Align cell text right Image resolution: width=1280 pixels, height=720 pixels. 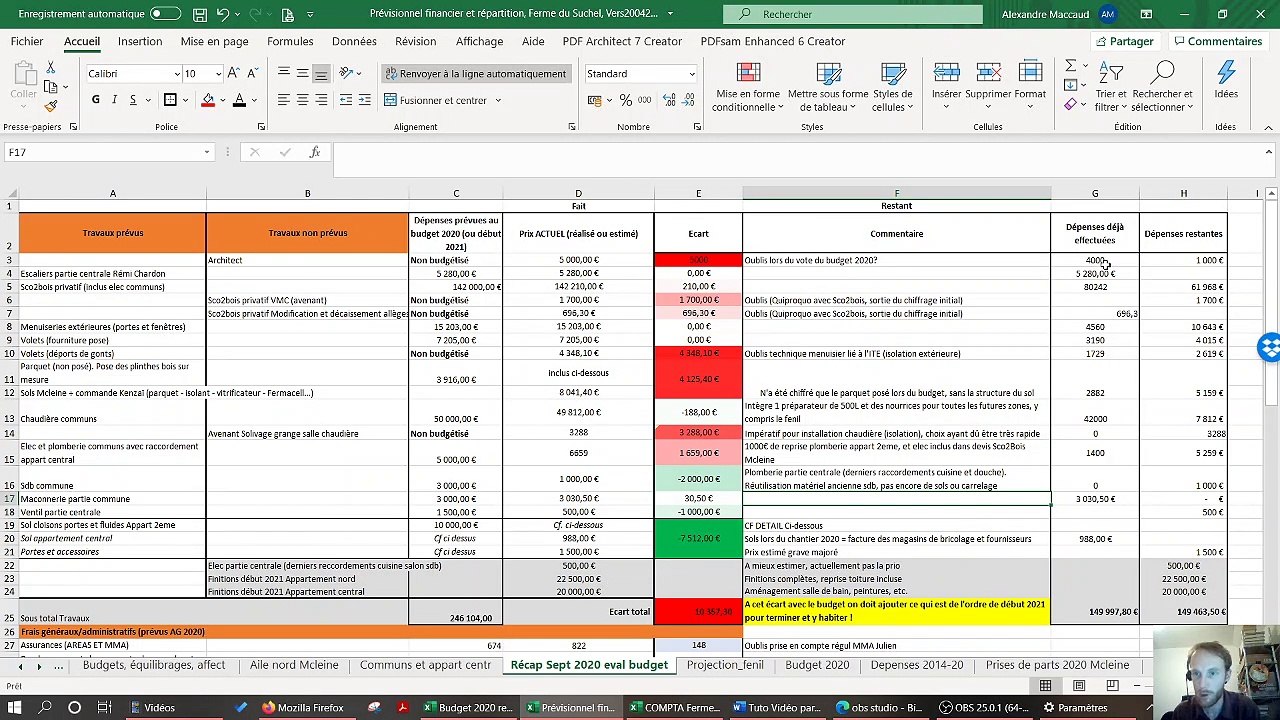(x=321, y=100)
